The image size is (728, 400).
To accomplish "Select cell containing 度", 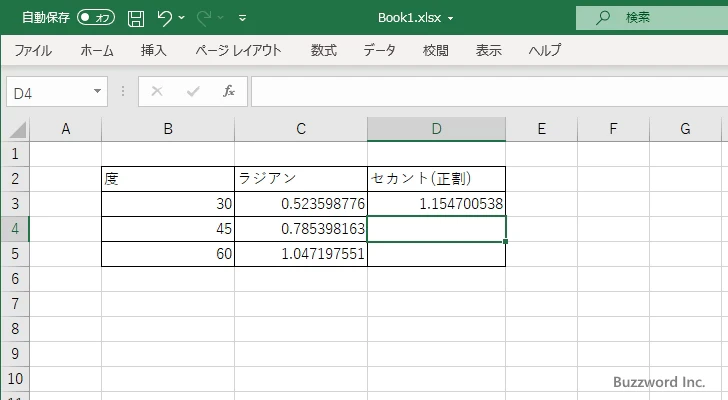I will point(168,179).
